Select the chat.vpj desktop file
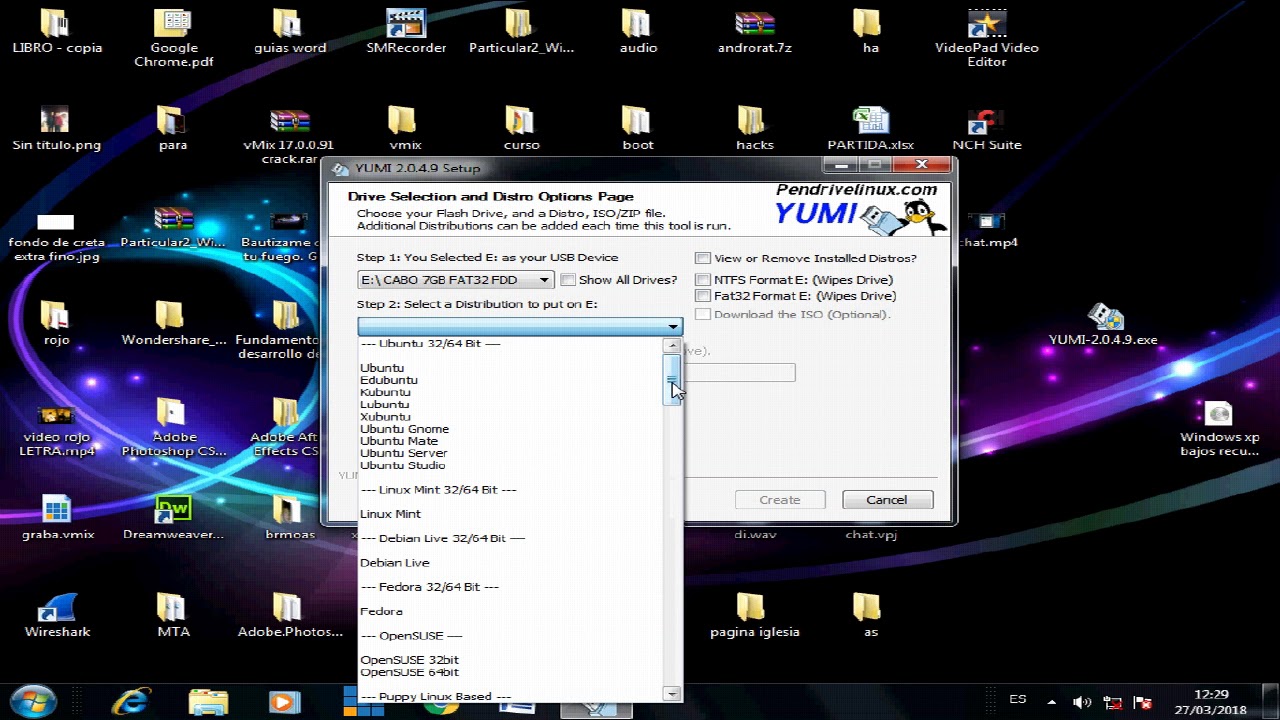This screenshot has width=1280, height=720. 871,533
